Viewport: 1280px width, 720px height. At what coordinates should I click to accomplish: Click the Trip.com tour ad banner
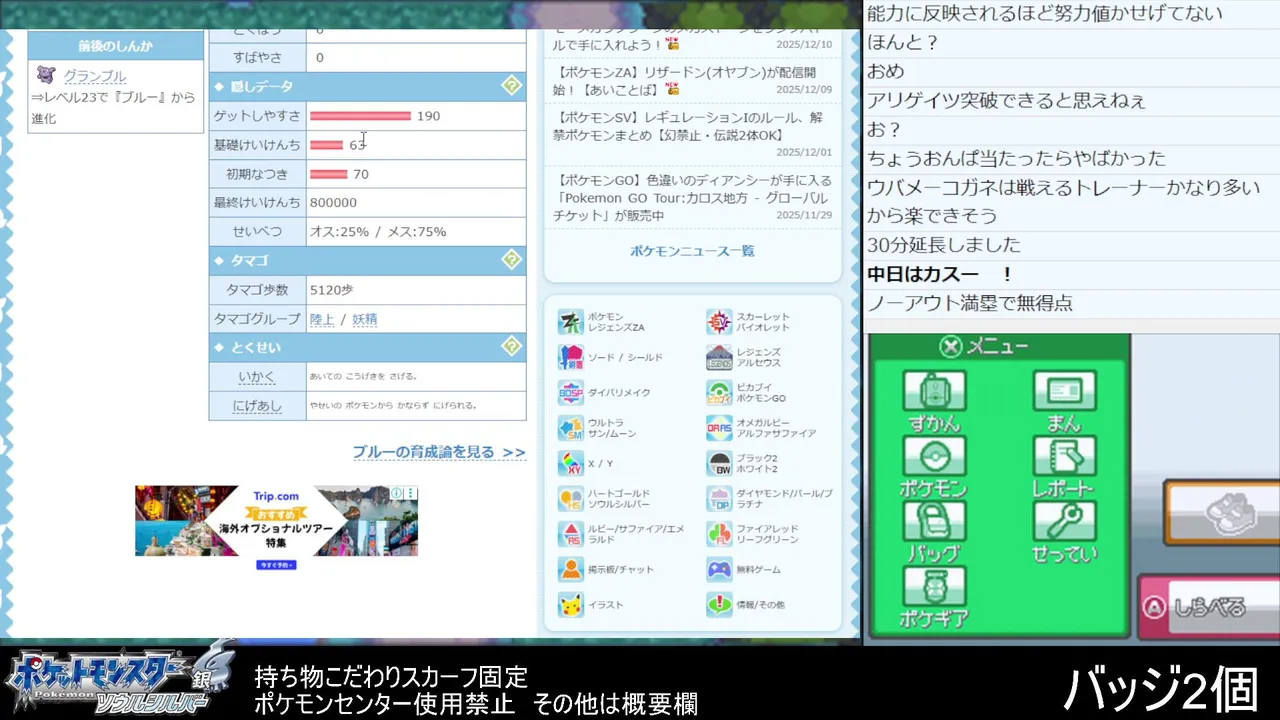coord(277,521)
